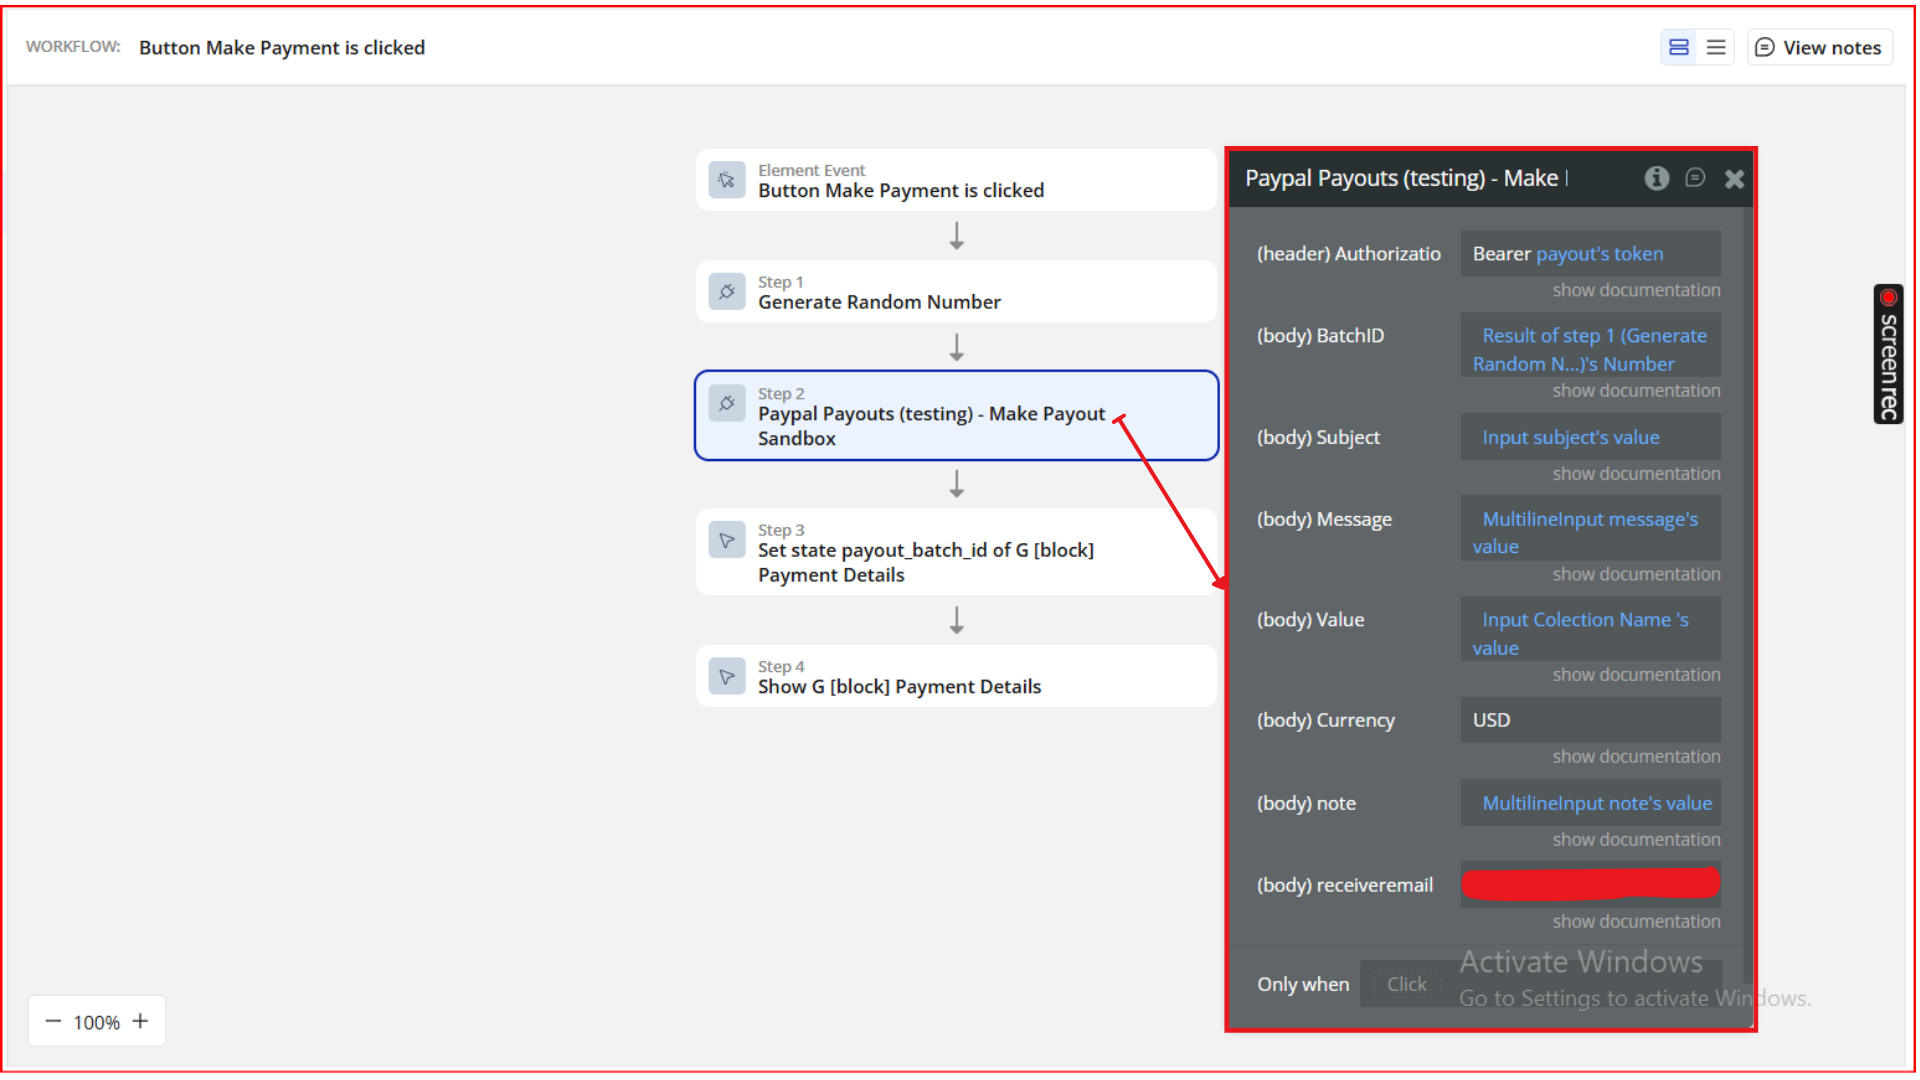Switch to the card view layout toggle
Image resolution: width=1920 pixels, height=1080 pixels.
(x=1679, y=47)
